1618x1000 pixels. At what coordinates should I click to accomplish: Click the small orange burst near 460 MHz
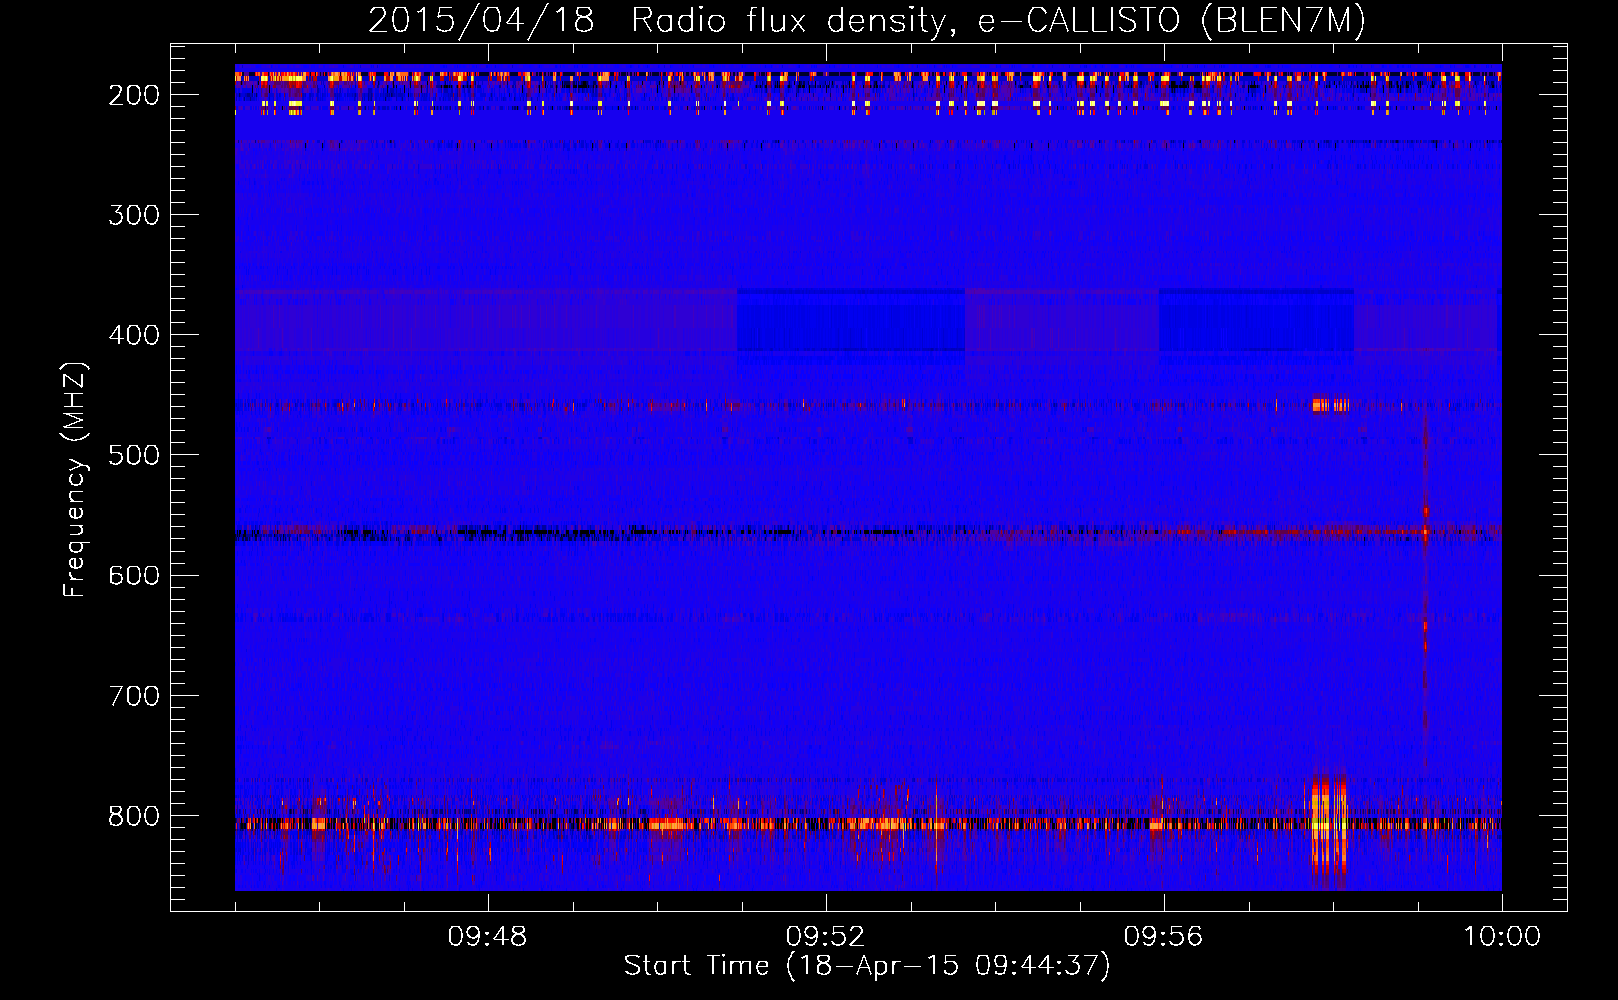[x=1331, y=405]
